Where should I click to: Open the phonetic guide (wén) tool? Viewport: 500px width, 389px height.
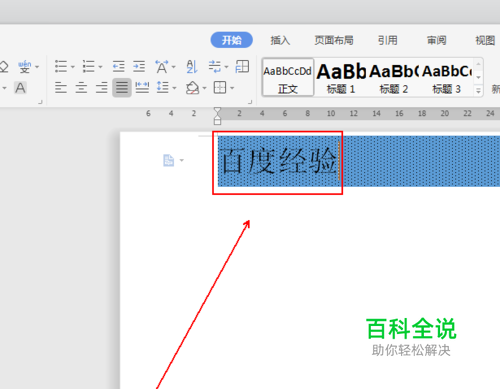click(25, 67)
